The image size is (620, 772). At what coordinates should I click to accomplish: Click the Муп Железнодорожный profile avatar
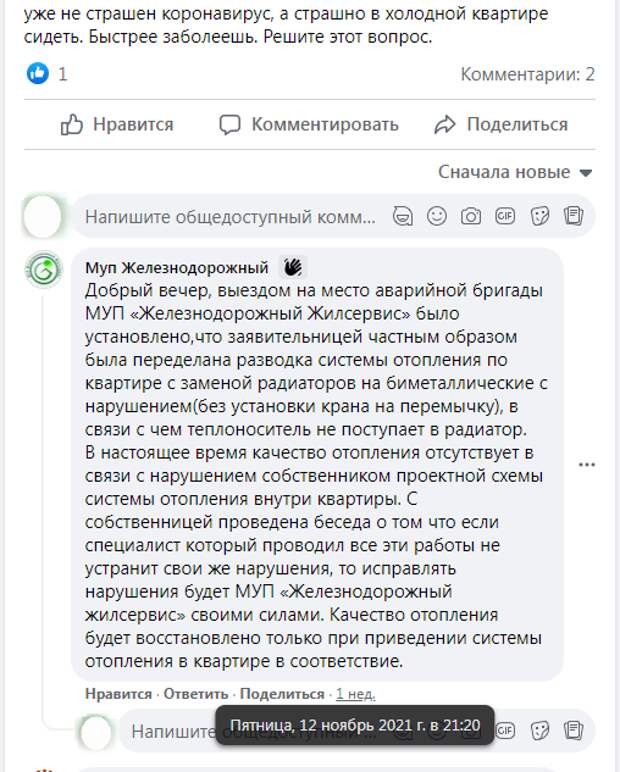[x=43, y=269]
